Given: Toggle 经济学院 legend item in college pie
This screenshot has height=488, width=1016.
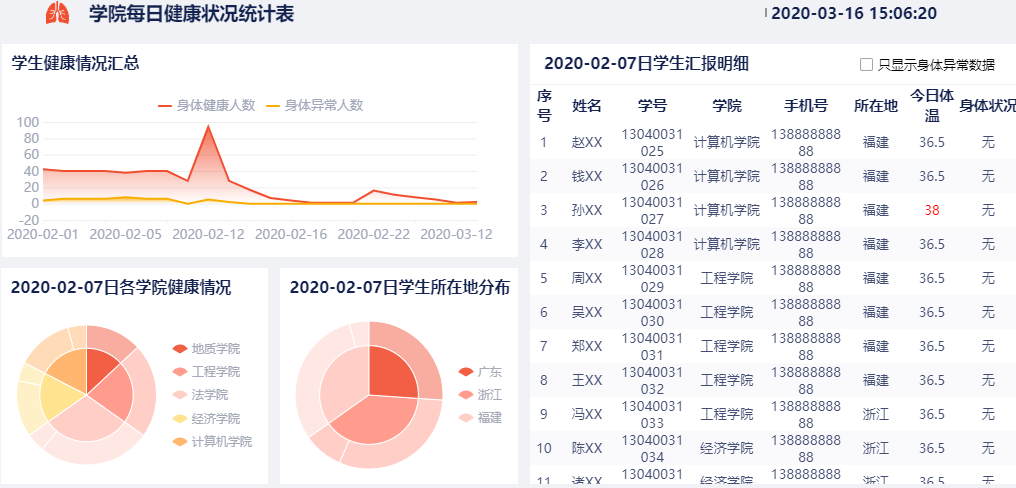Looking at the screenshot, I should click(206, 418).
